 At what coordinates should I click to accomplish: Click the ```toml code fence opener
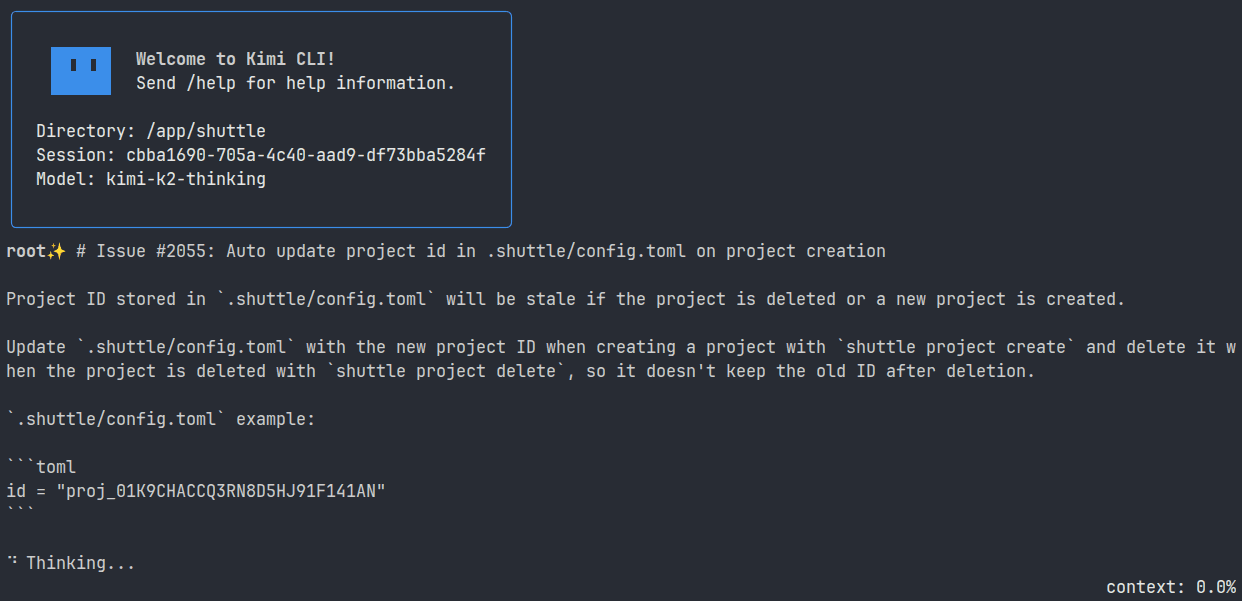point(41,467)
